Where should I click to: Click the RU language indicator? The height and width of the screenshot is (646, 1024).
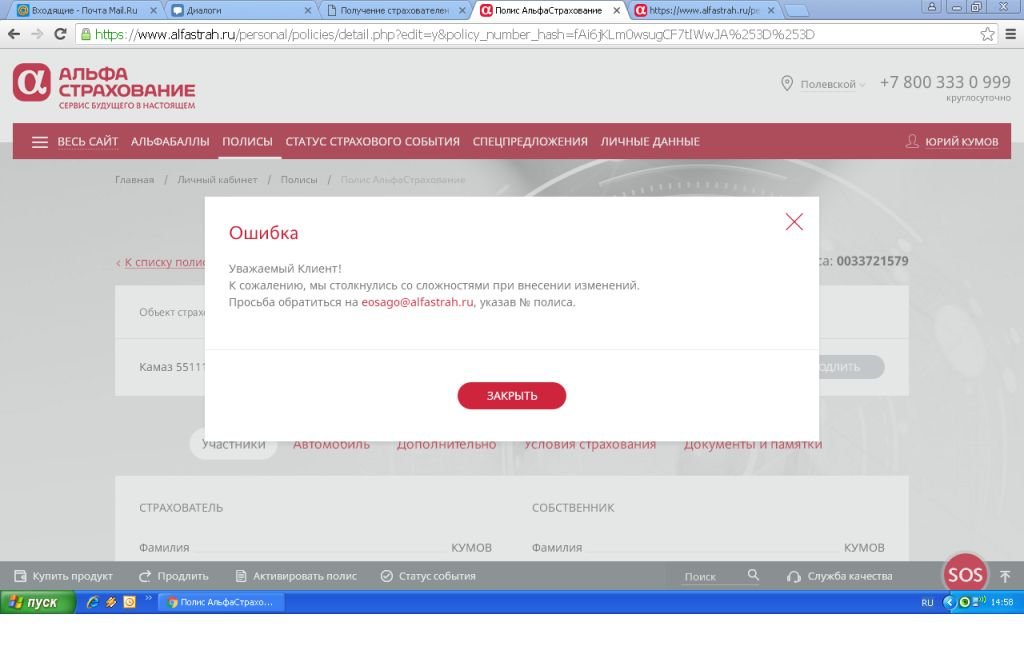point(927,603)
